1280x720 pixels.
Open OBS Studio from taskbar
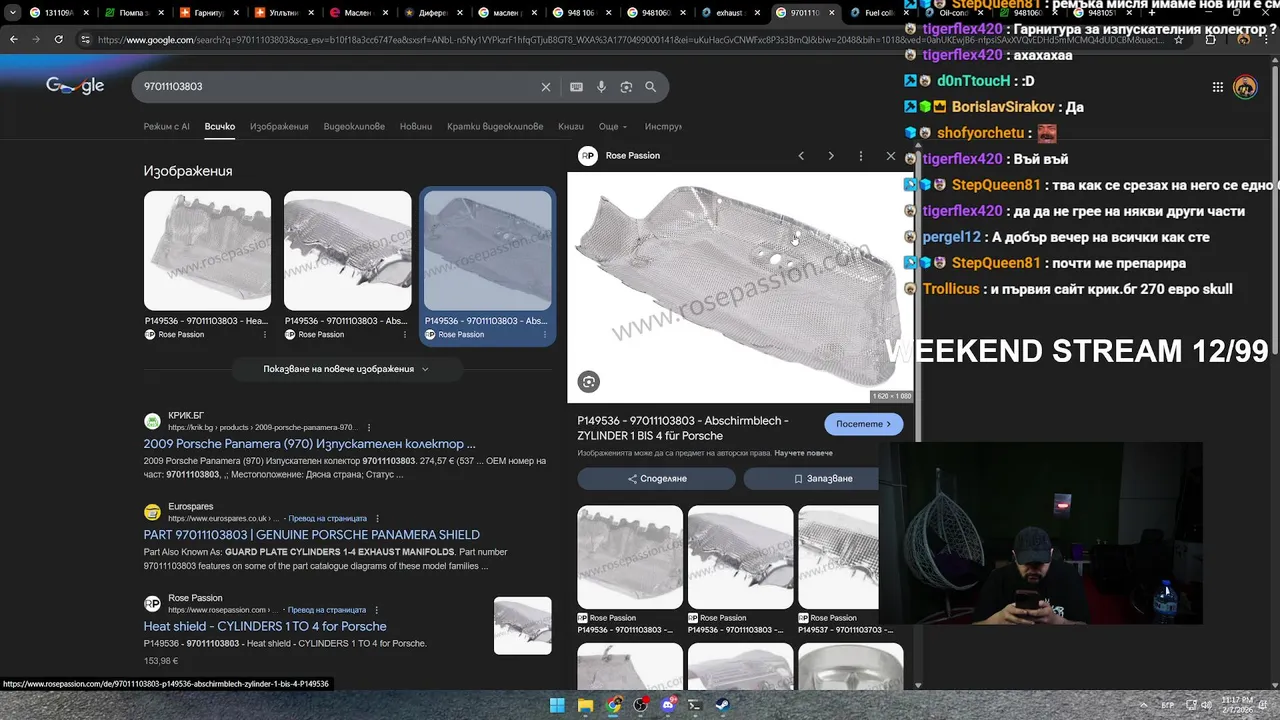point(641,705)
